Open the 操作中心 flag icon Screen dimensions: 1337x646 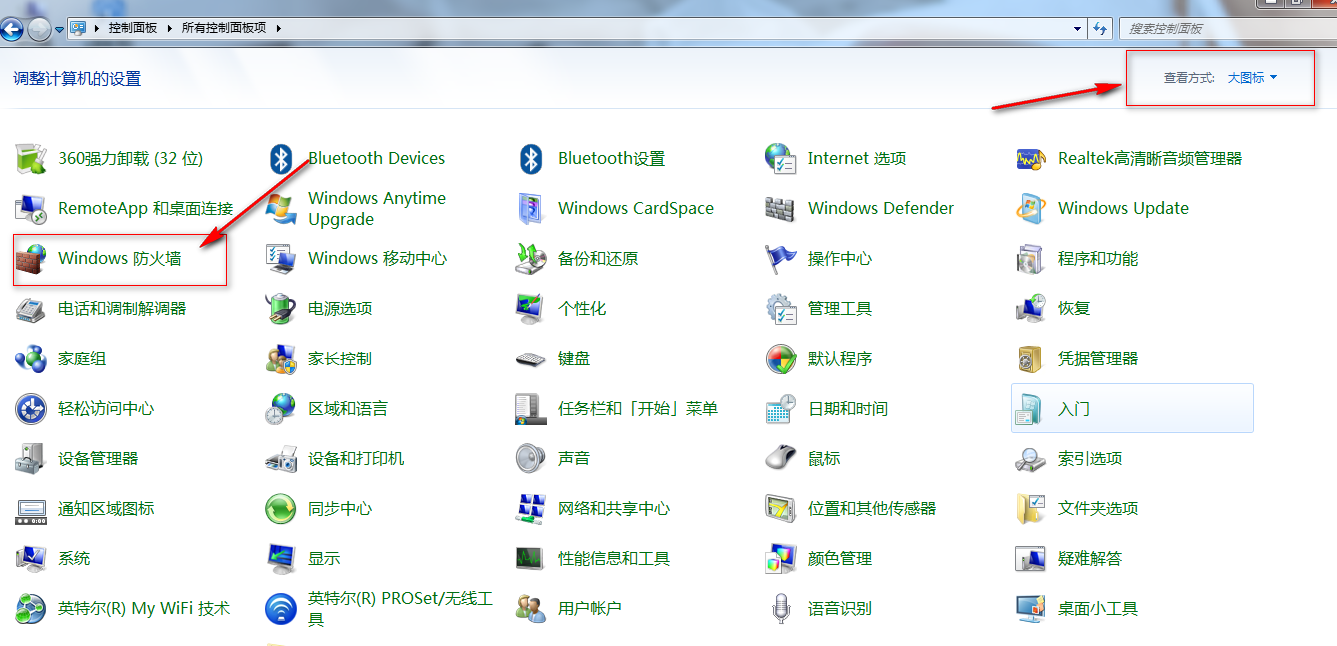(781, 258)
